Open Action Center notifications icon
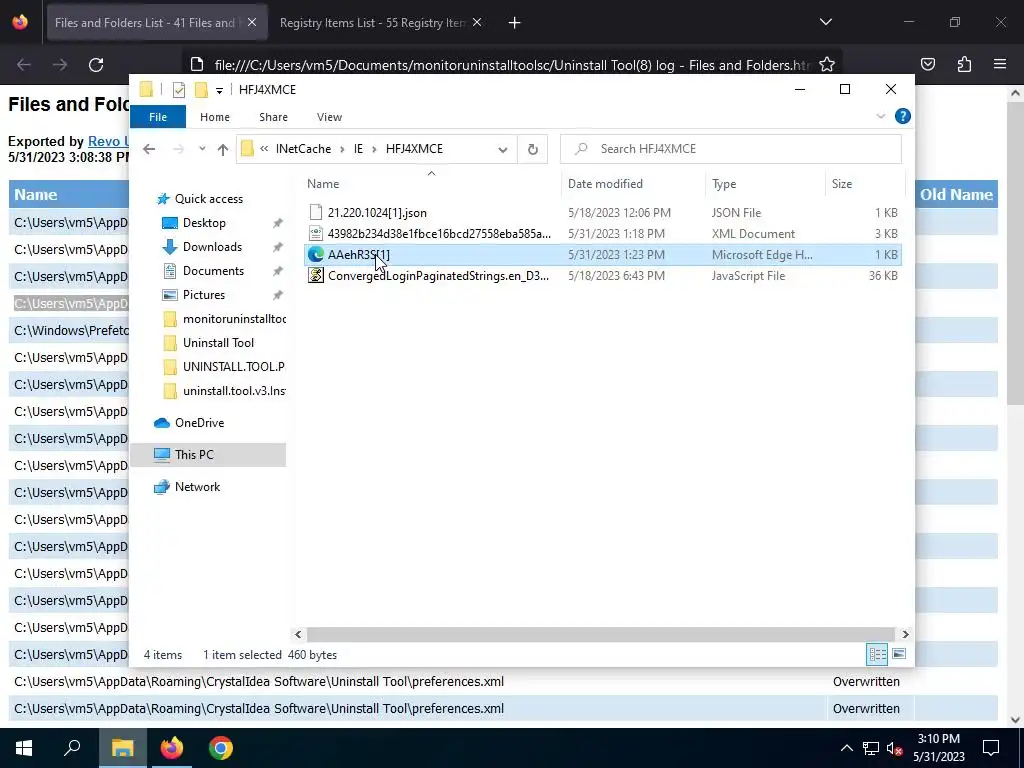Screen dimensions: 1024x768 click(x=991, y=748)
